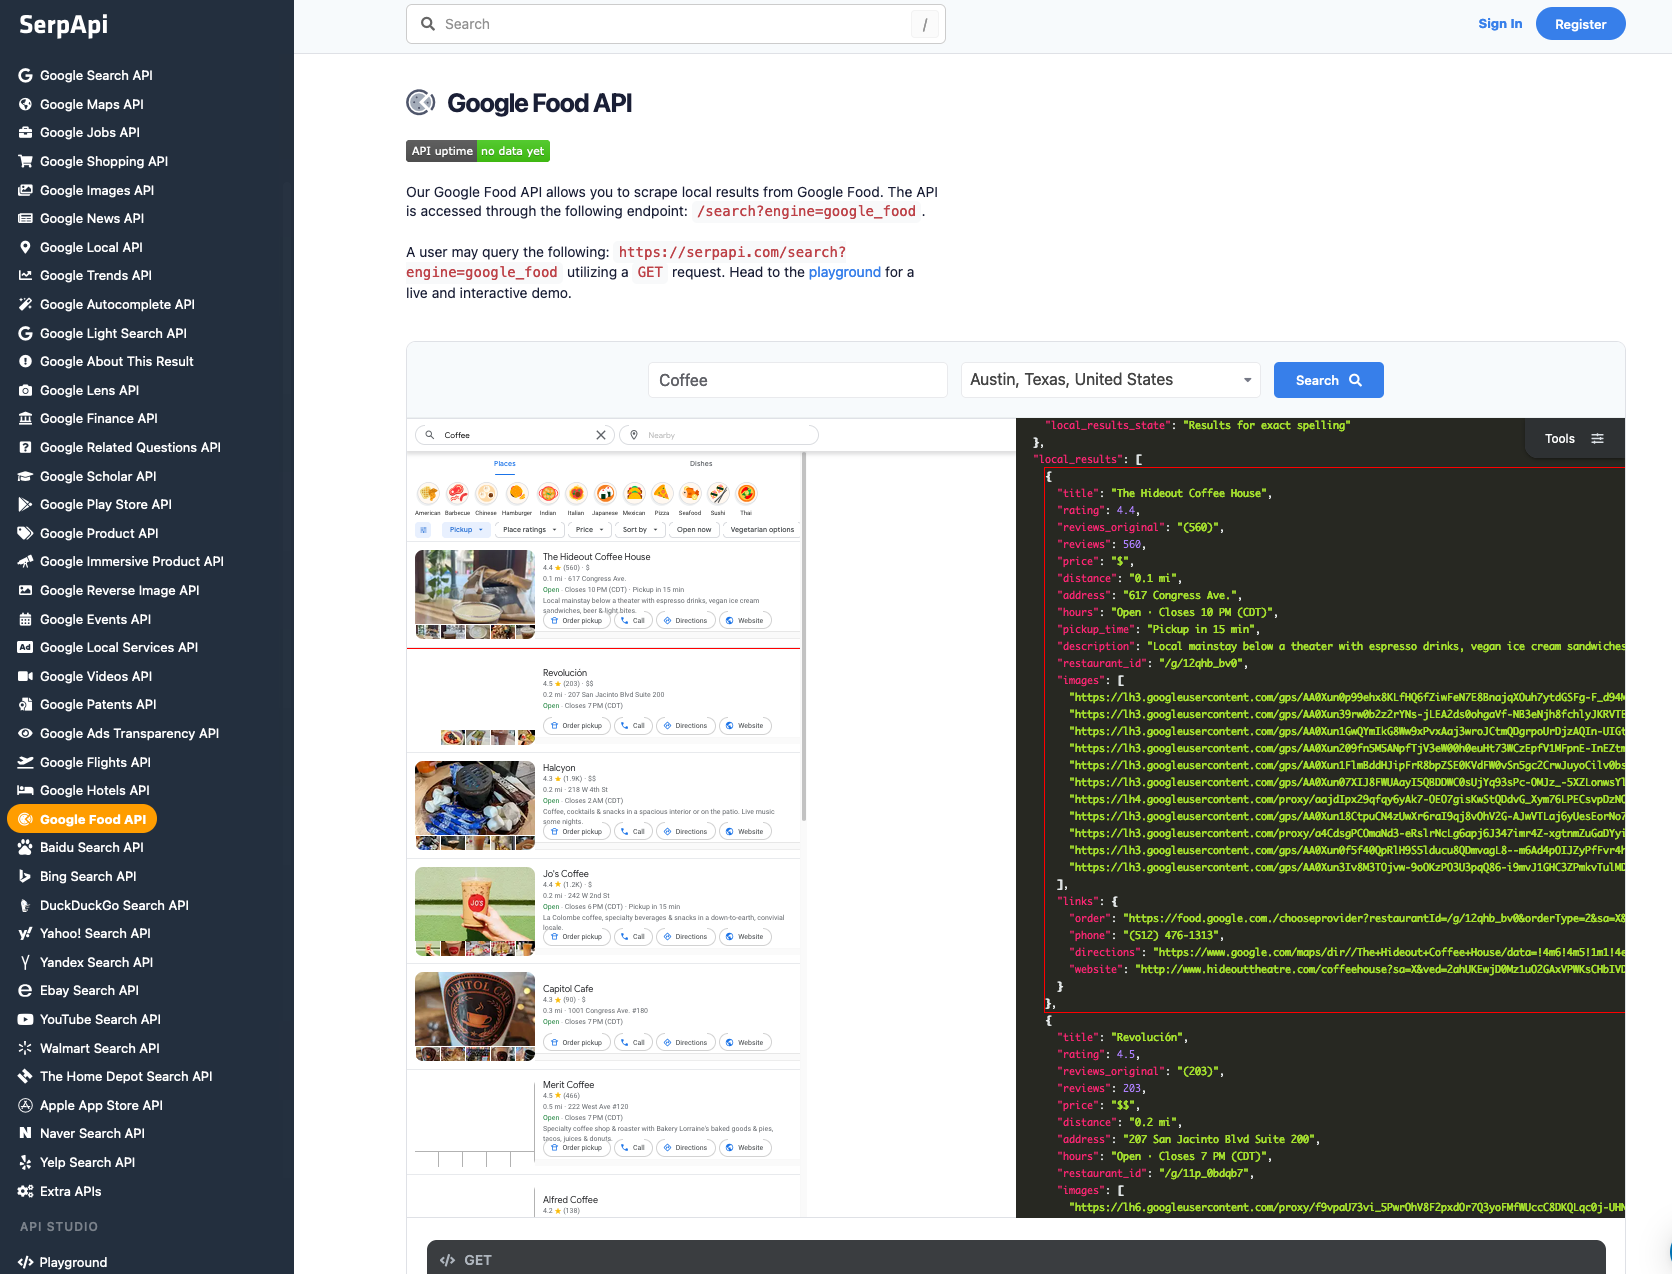Open Google Autocomplete API in sidebar
The height and width of the screenshot is (1274, 1672).
click(117, 304)
